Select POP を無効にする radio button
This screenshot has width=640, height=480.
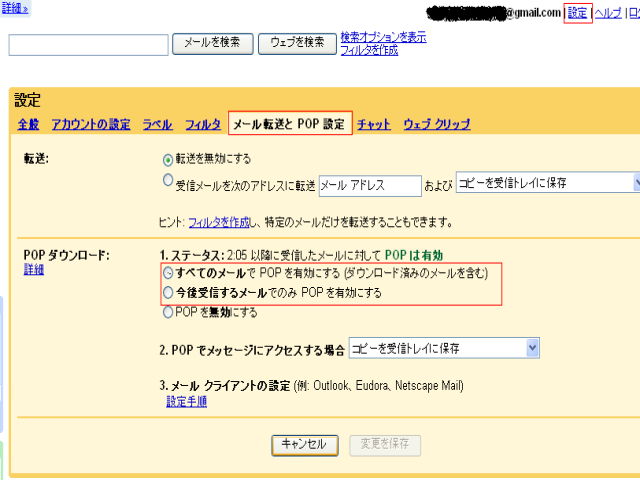pos(168,312)
